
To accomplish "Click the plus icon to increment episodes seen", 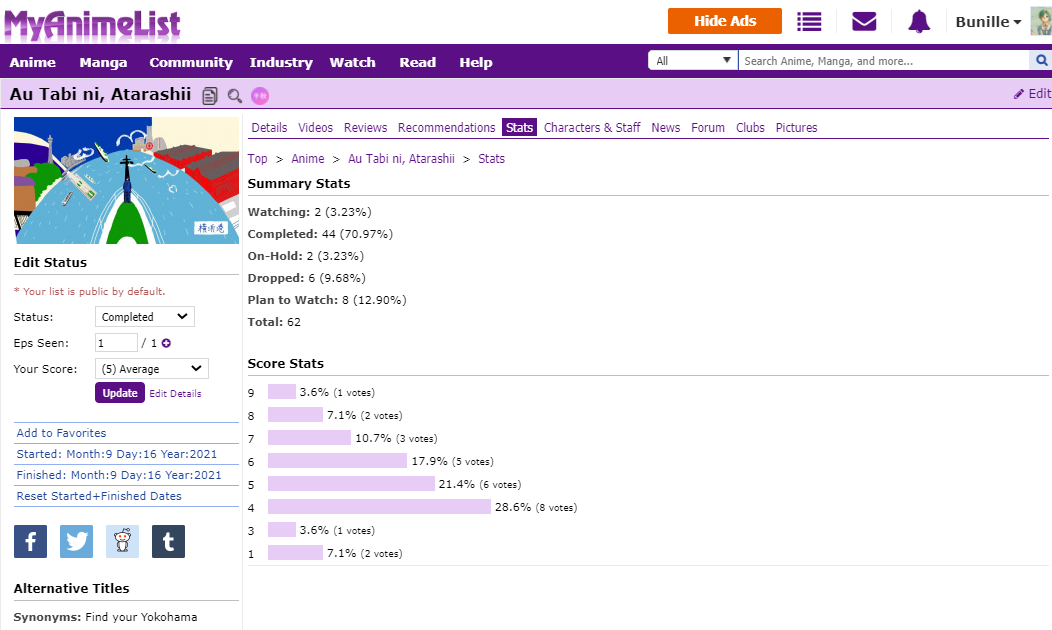I will point(166,343).
